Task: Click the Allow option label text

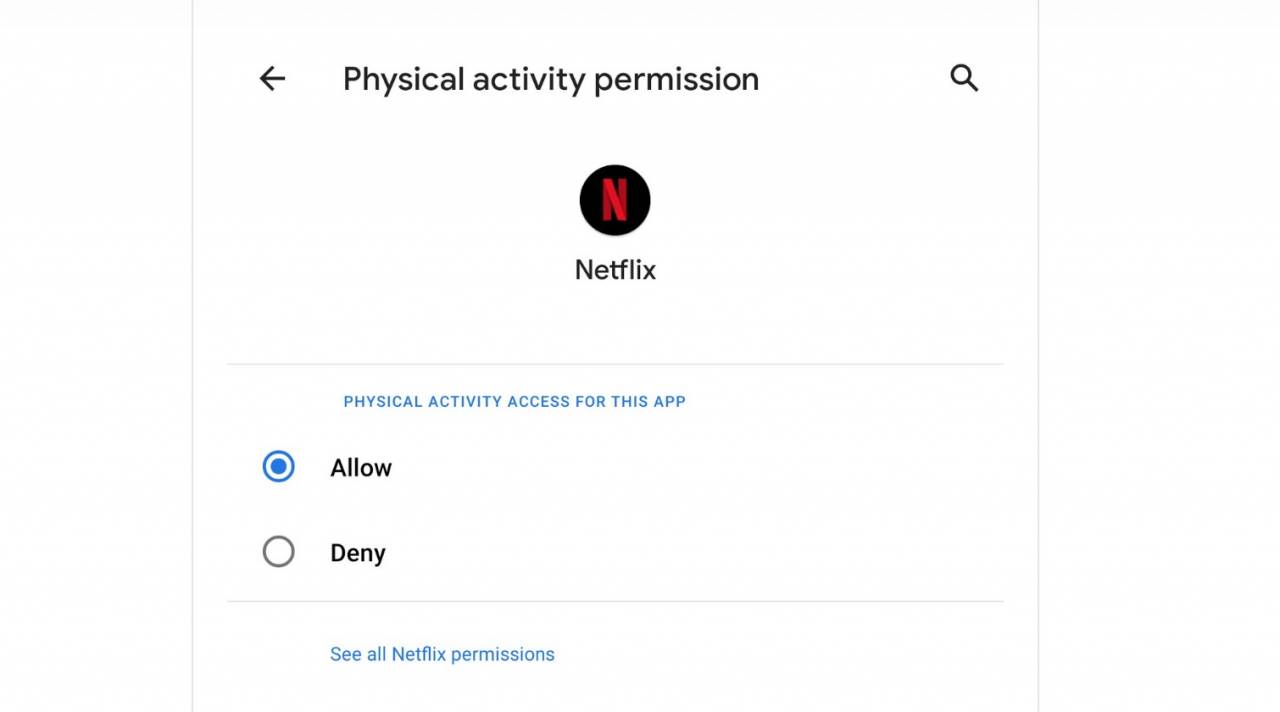Action: (x=360, y=467)
